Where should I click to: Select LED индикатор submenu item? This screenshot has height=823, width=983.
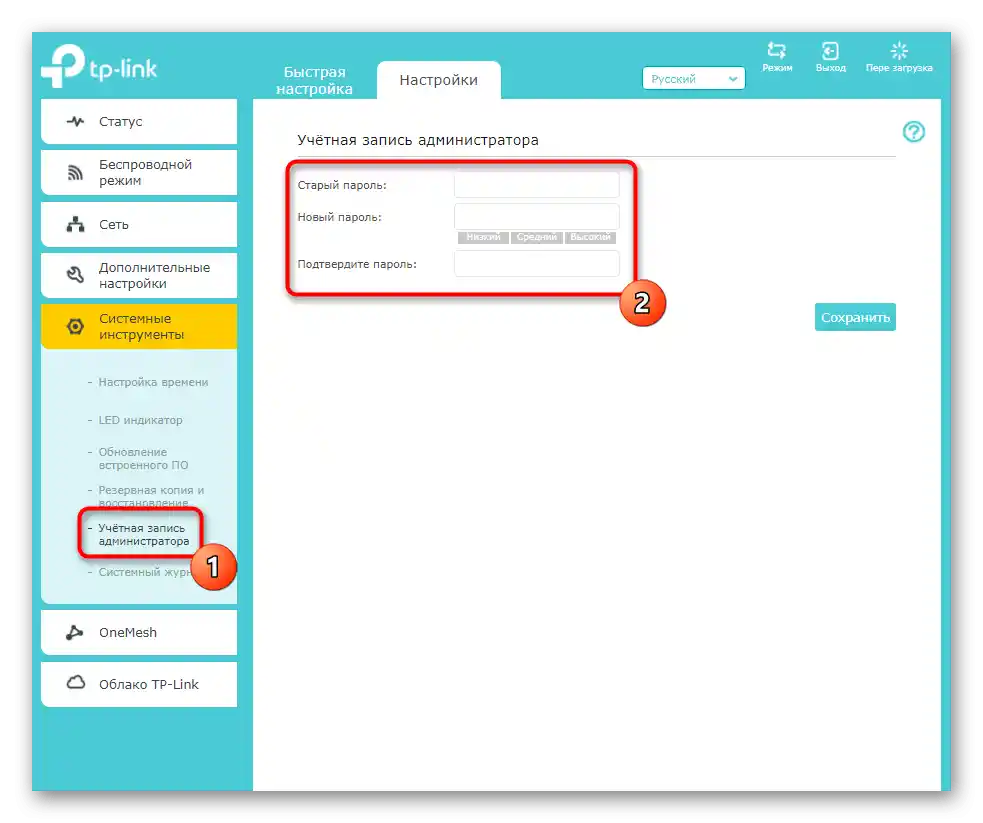coord(140,420)
